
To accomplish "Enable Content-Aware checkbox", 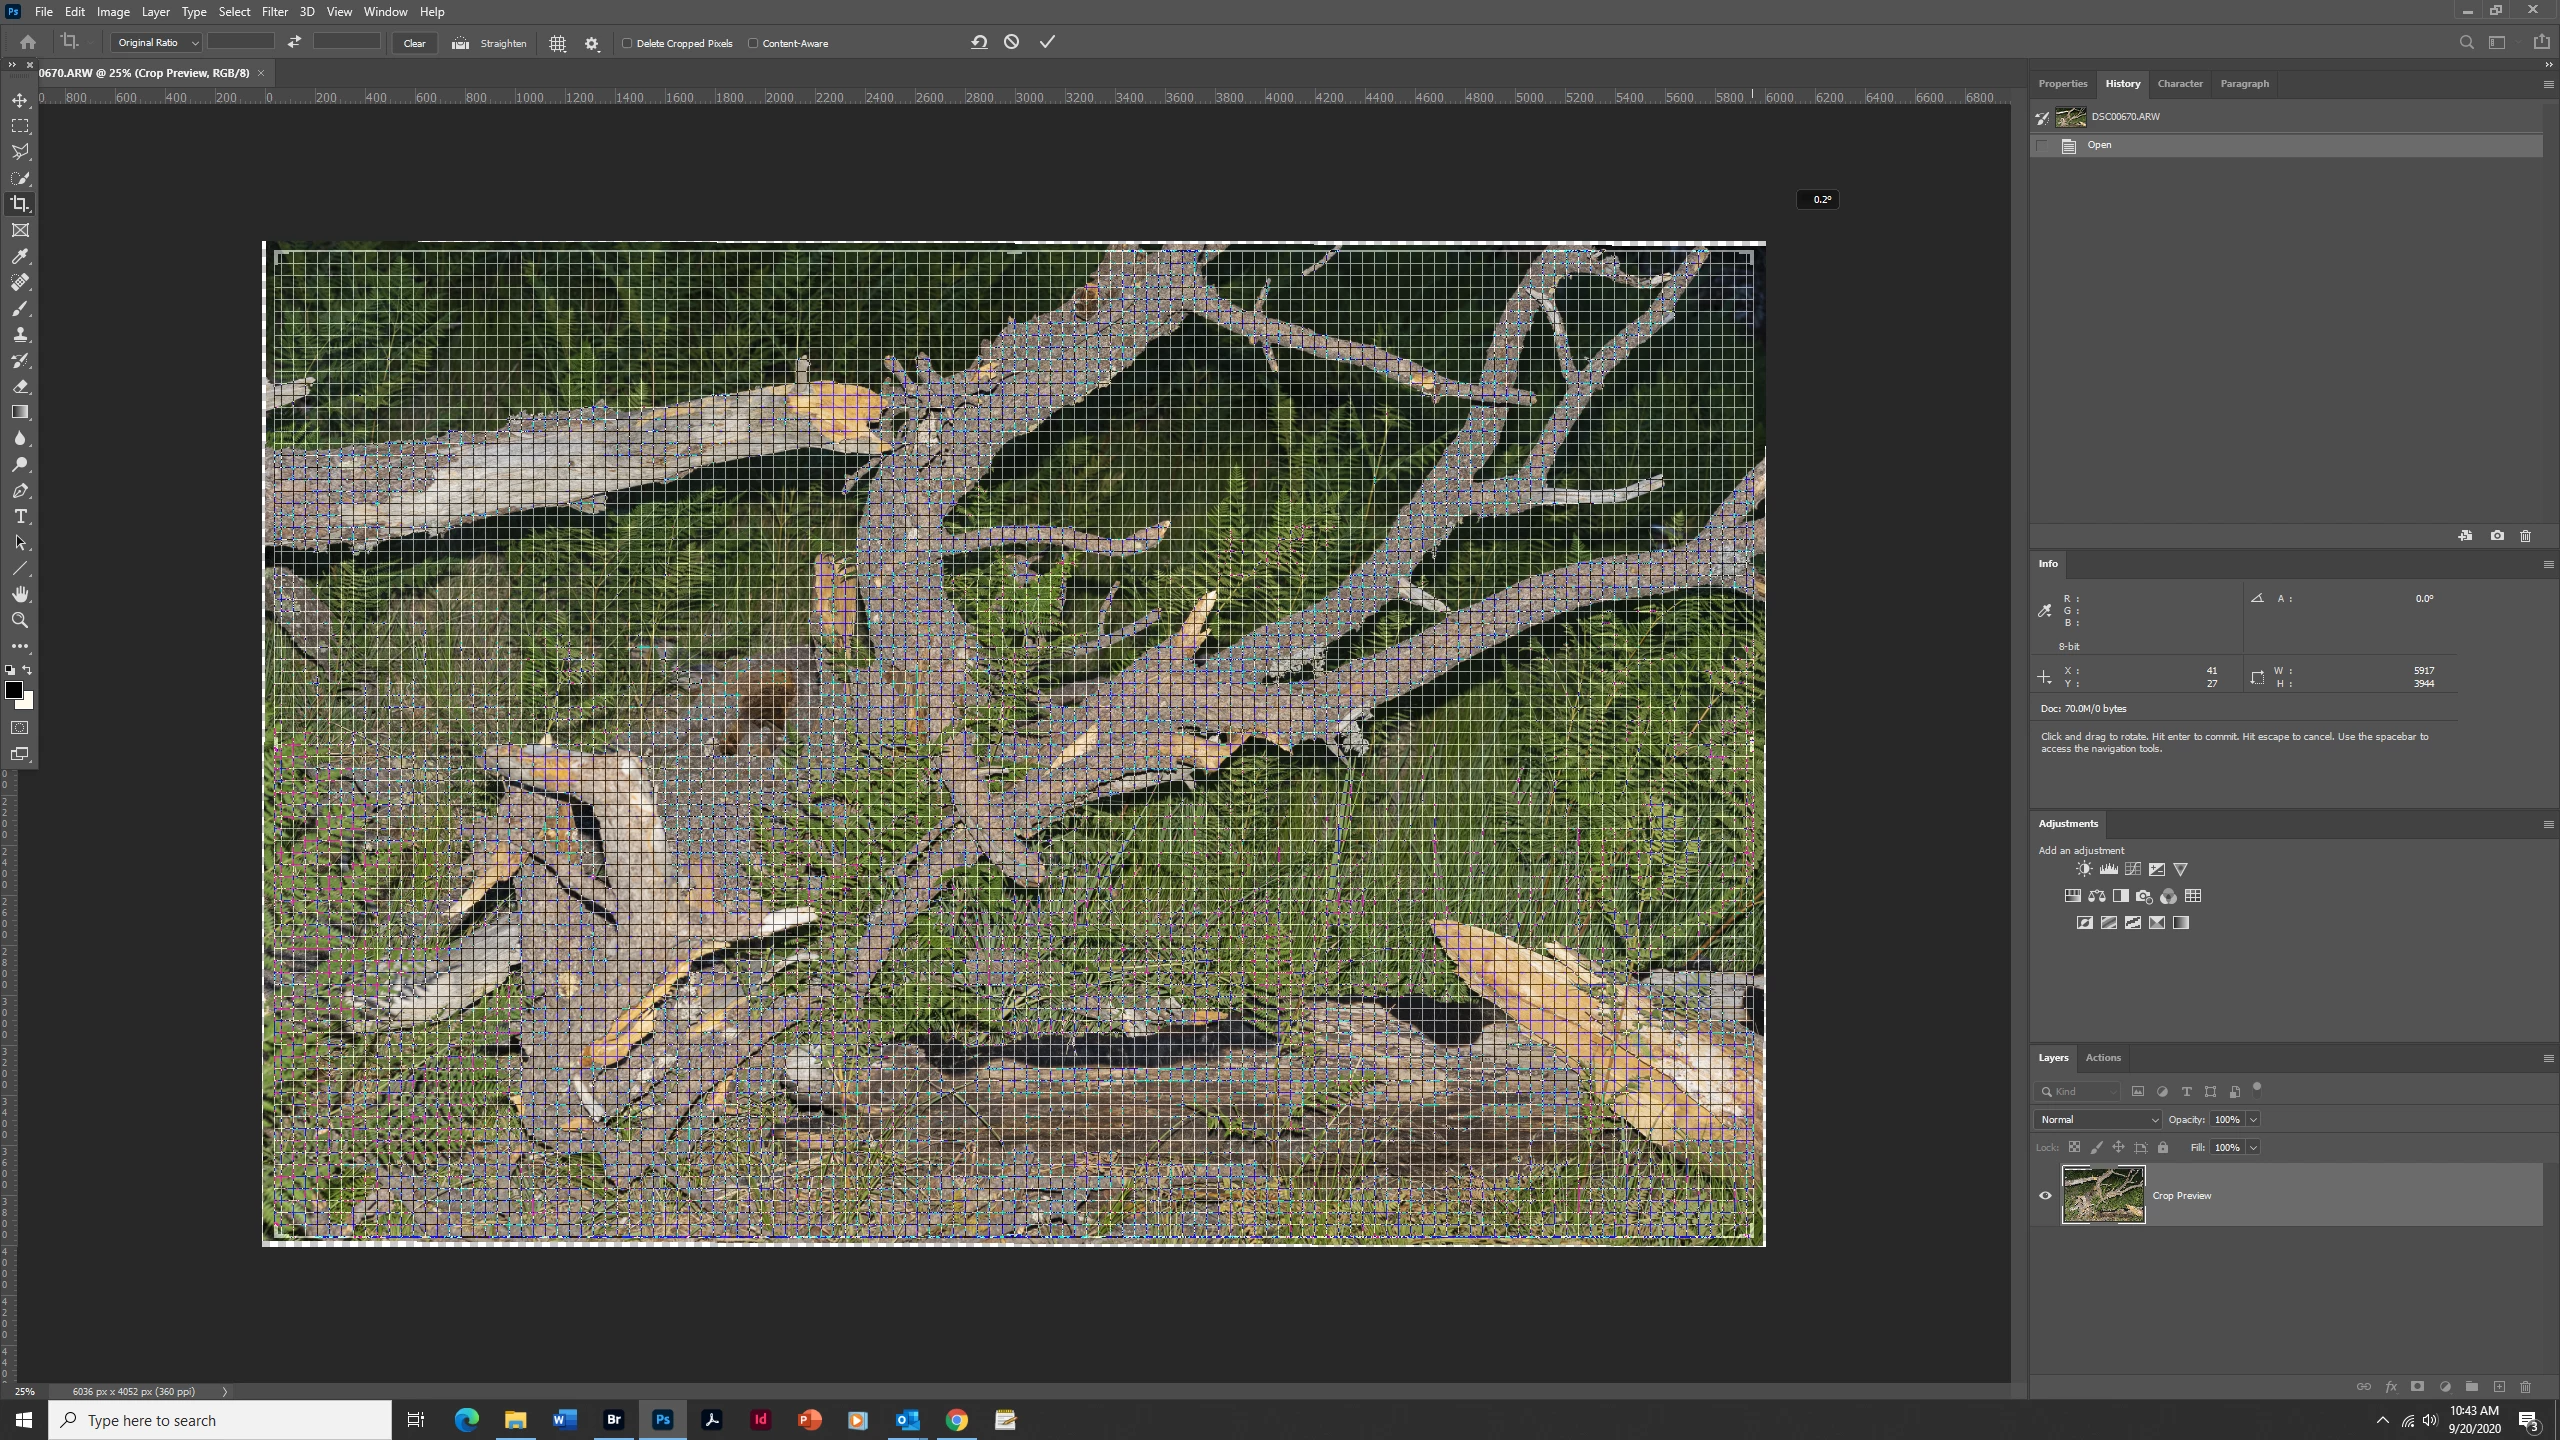I will coord(754,44).
